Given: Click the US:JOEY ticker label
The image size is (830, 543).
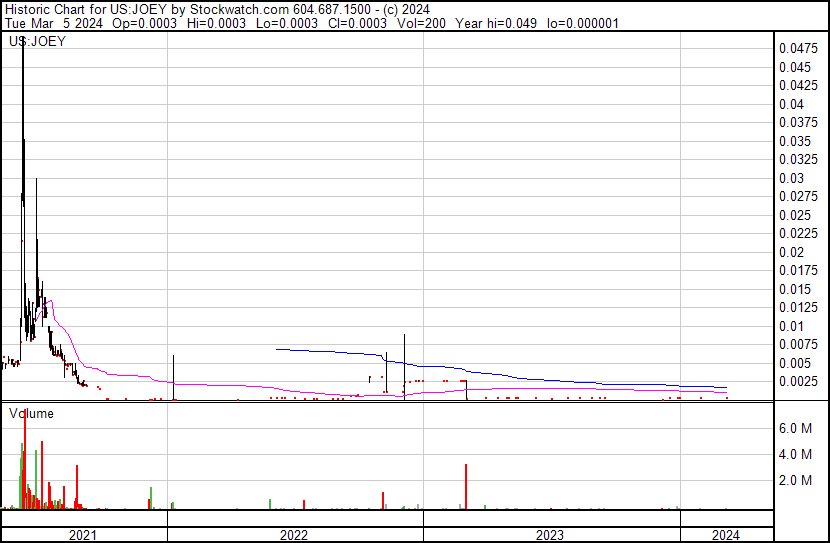Looking at the screenshot, I should (x=37, y=42).
